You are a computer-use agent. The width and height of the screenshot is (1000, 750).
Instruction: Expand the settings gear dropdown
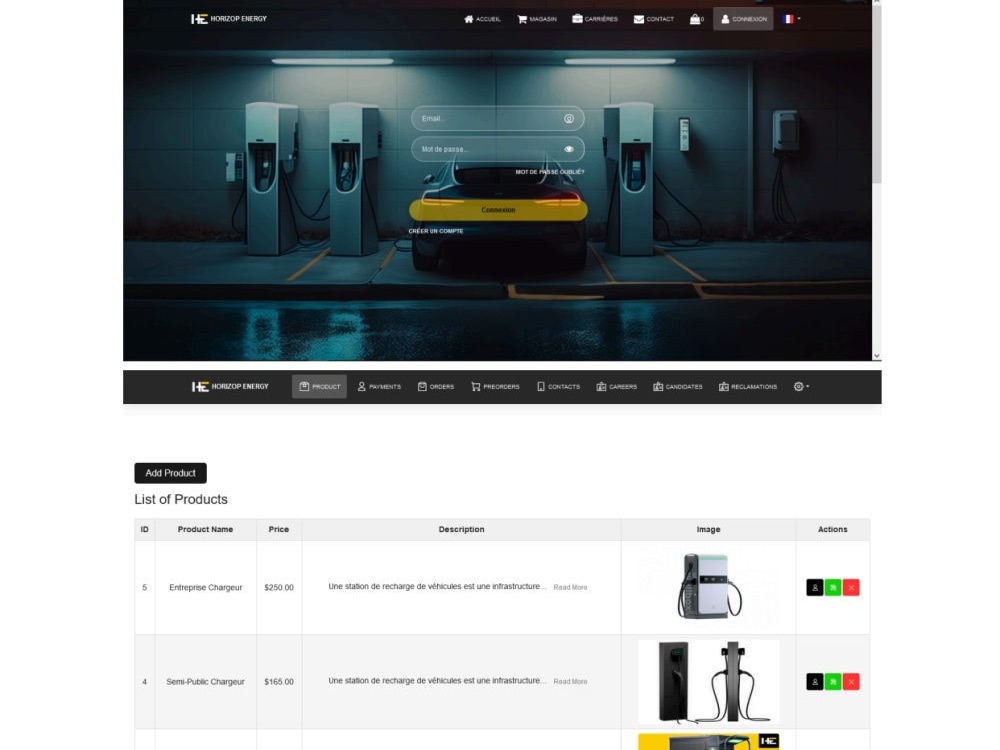point(802,386)
